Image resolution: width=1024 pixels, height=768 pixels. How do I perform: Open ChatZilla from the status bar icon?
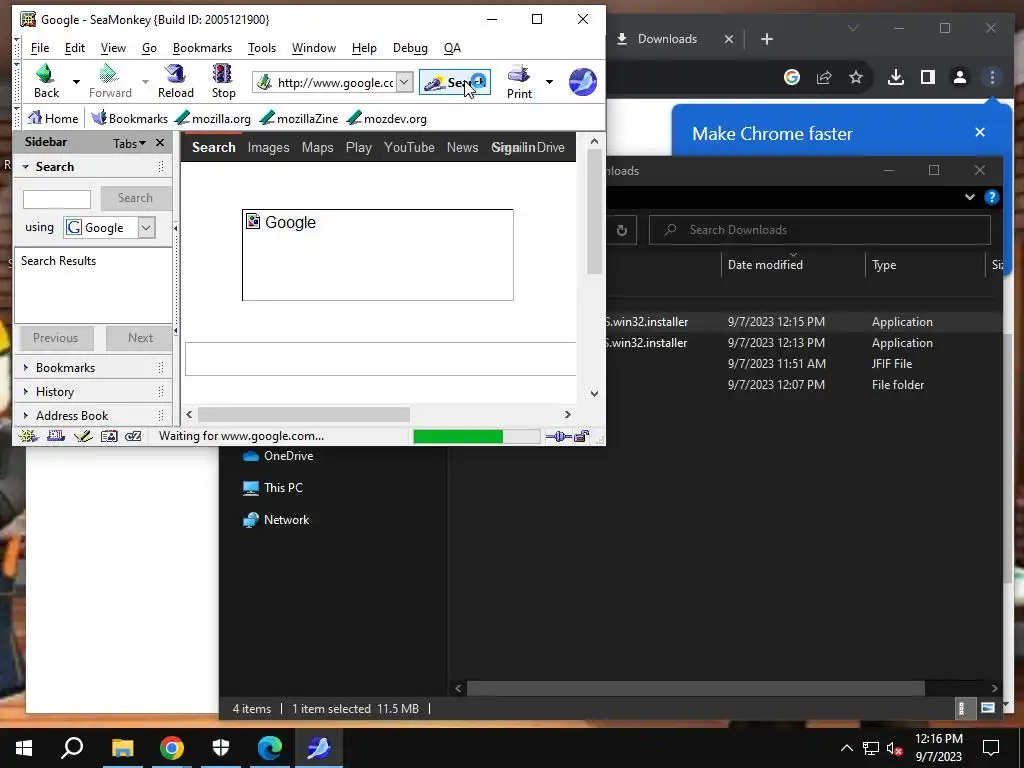tap(133, 436)
